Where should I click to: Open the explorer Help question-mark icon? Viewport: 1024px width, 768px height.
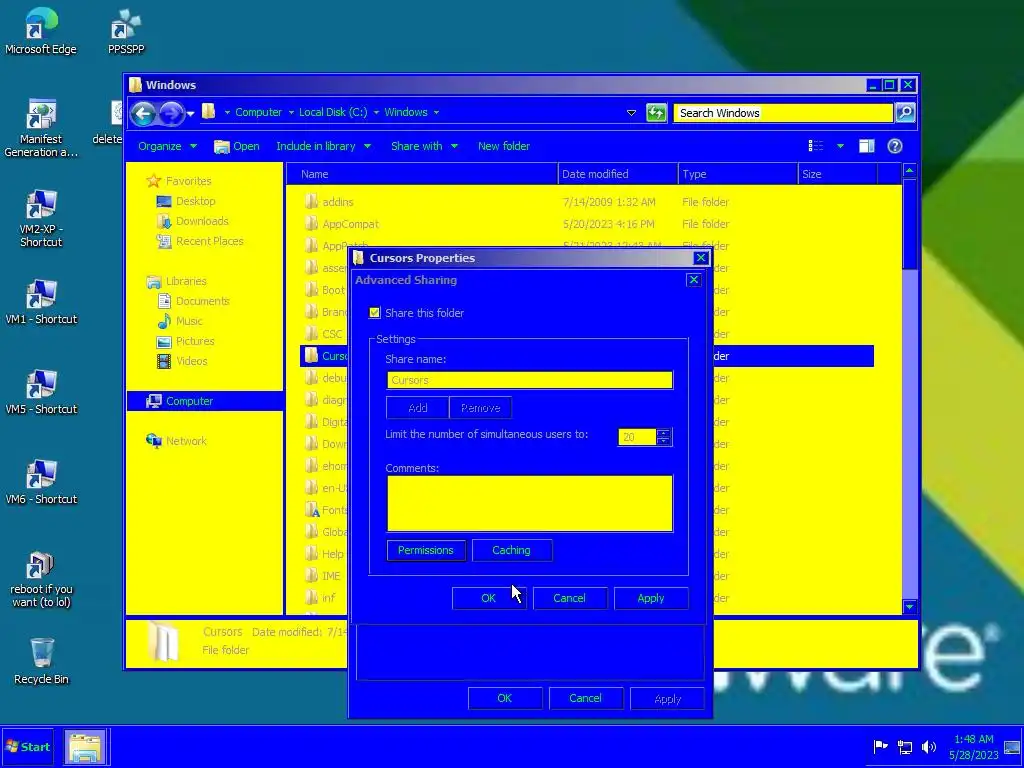pyautogui.click(x=895, y=146)
